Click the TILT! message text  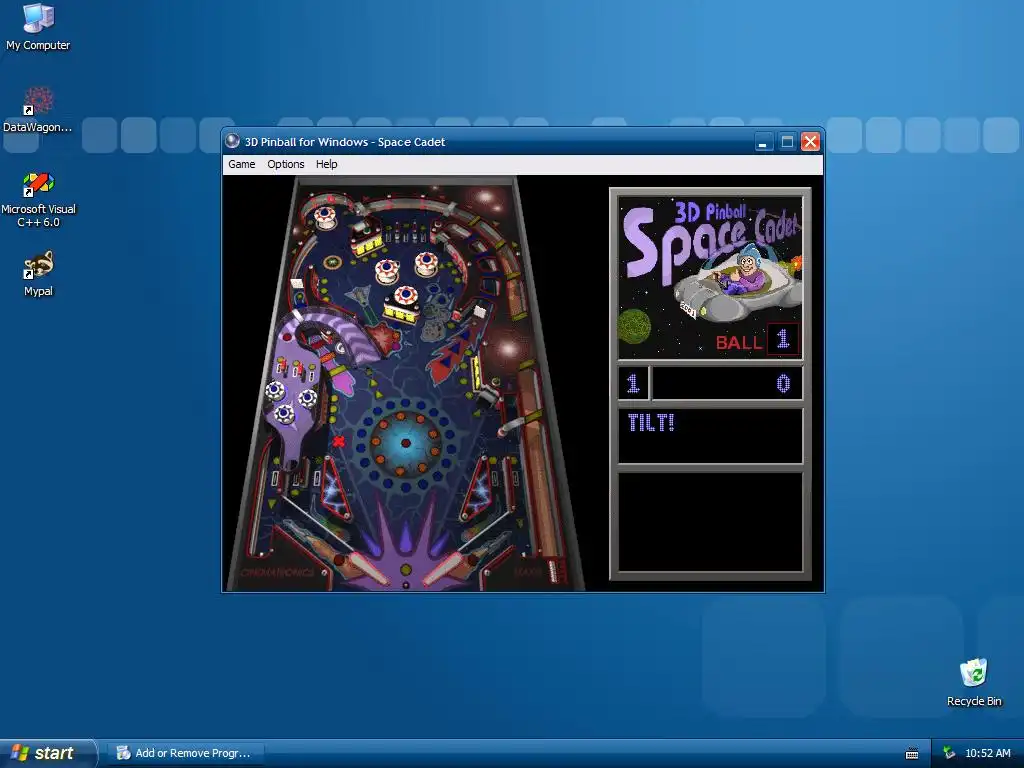[651, 423]
